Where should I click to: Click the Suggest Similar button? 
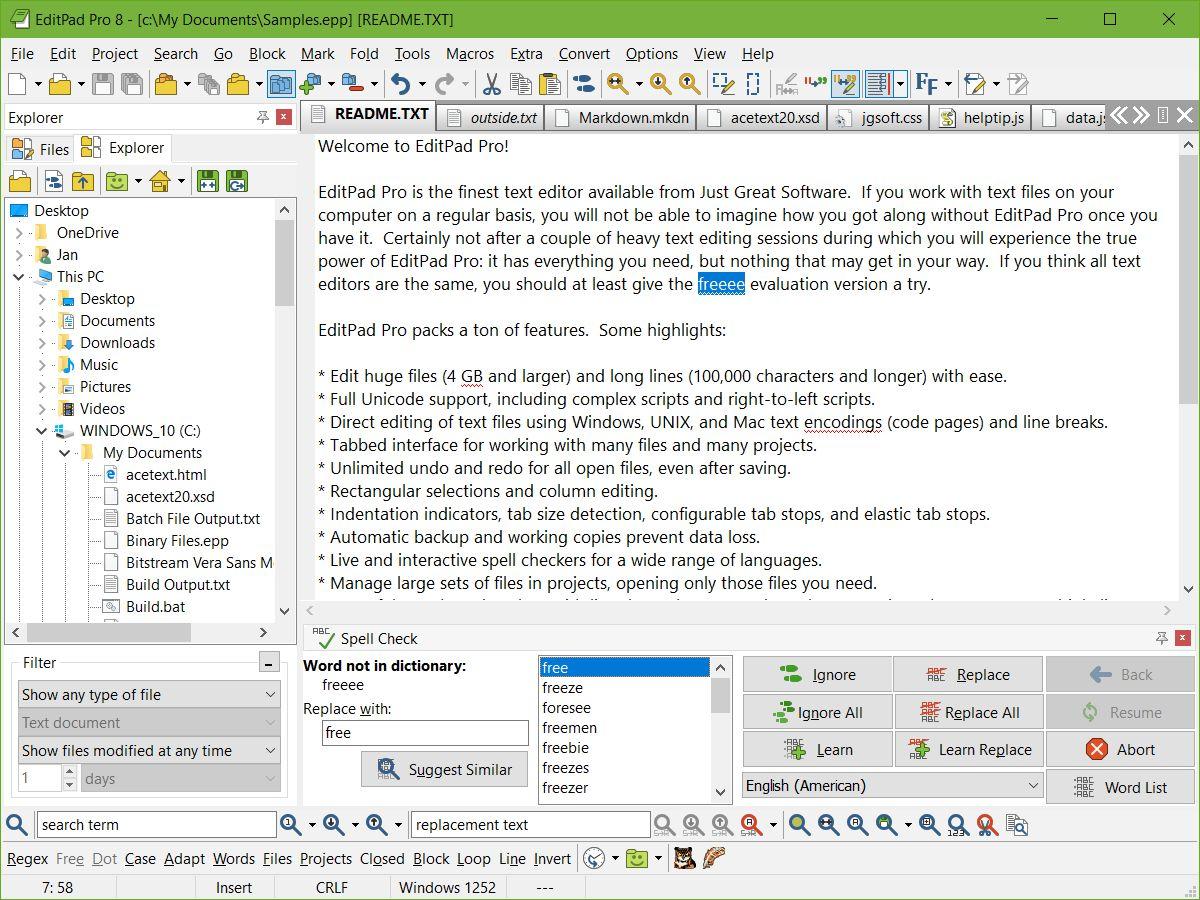click(445, 769)
